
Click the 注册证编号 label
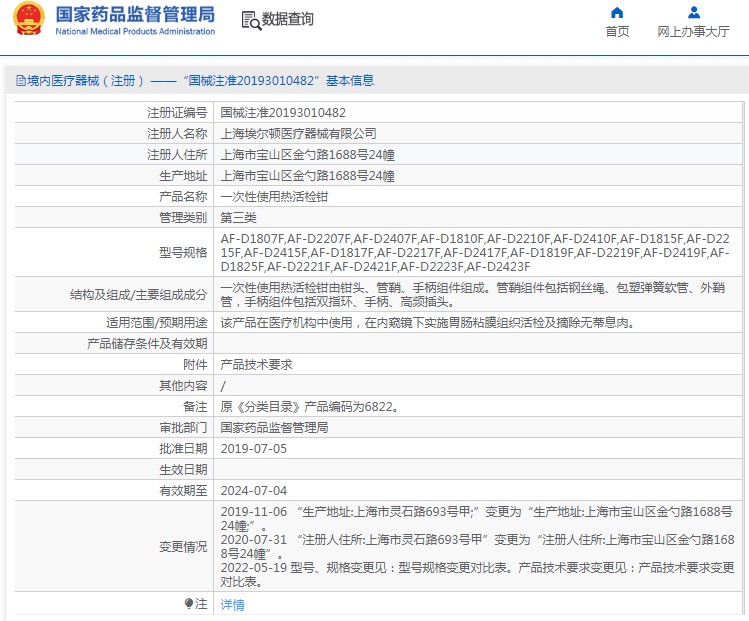tap(177, 113)
